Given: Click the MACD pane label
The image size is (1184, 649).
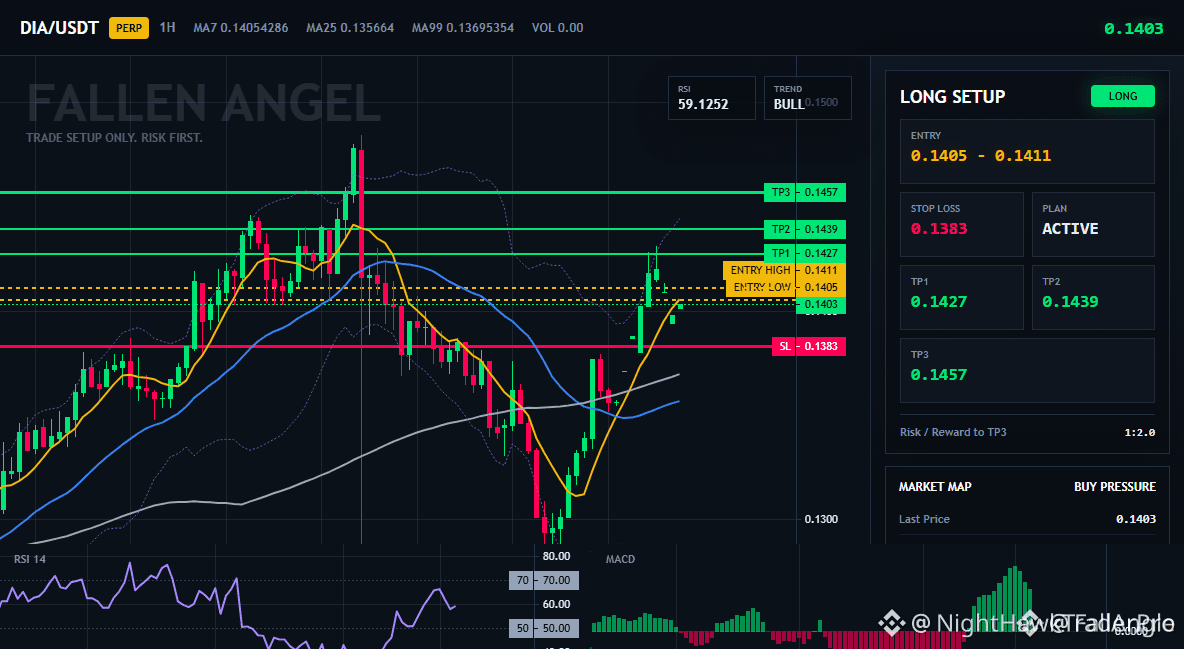Looking at the screenshot, I should 620,559.
